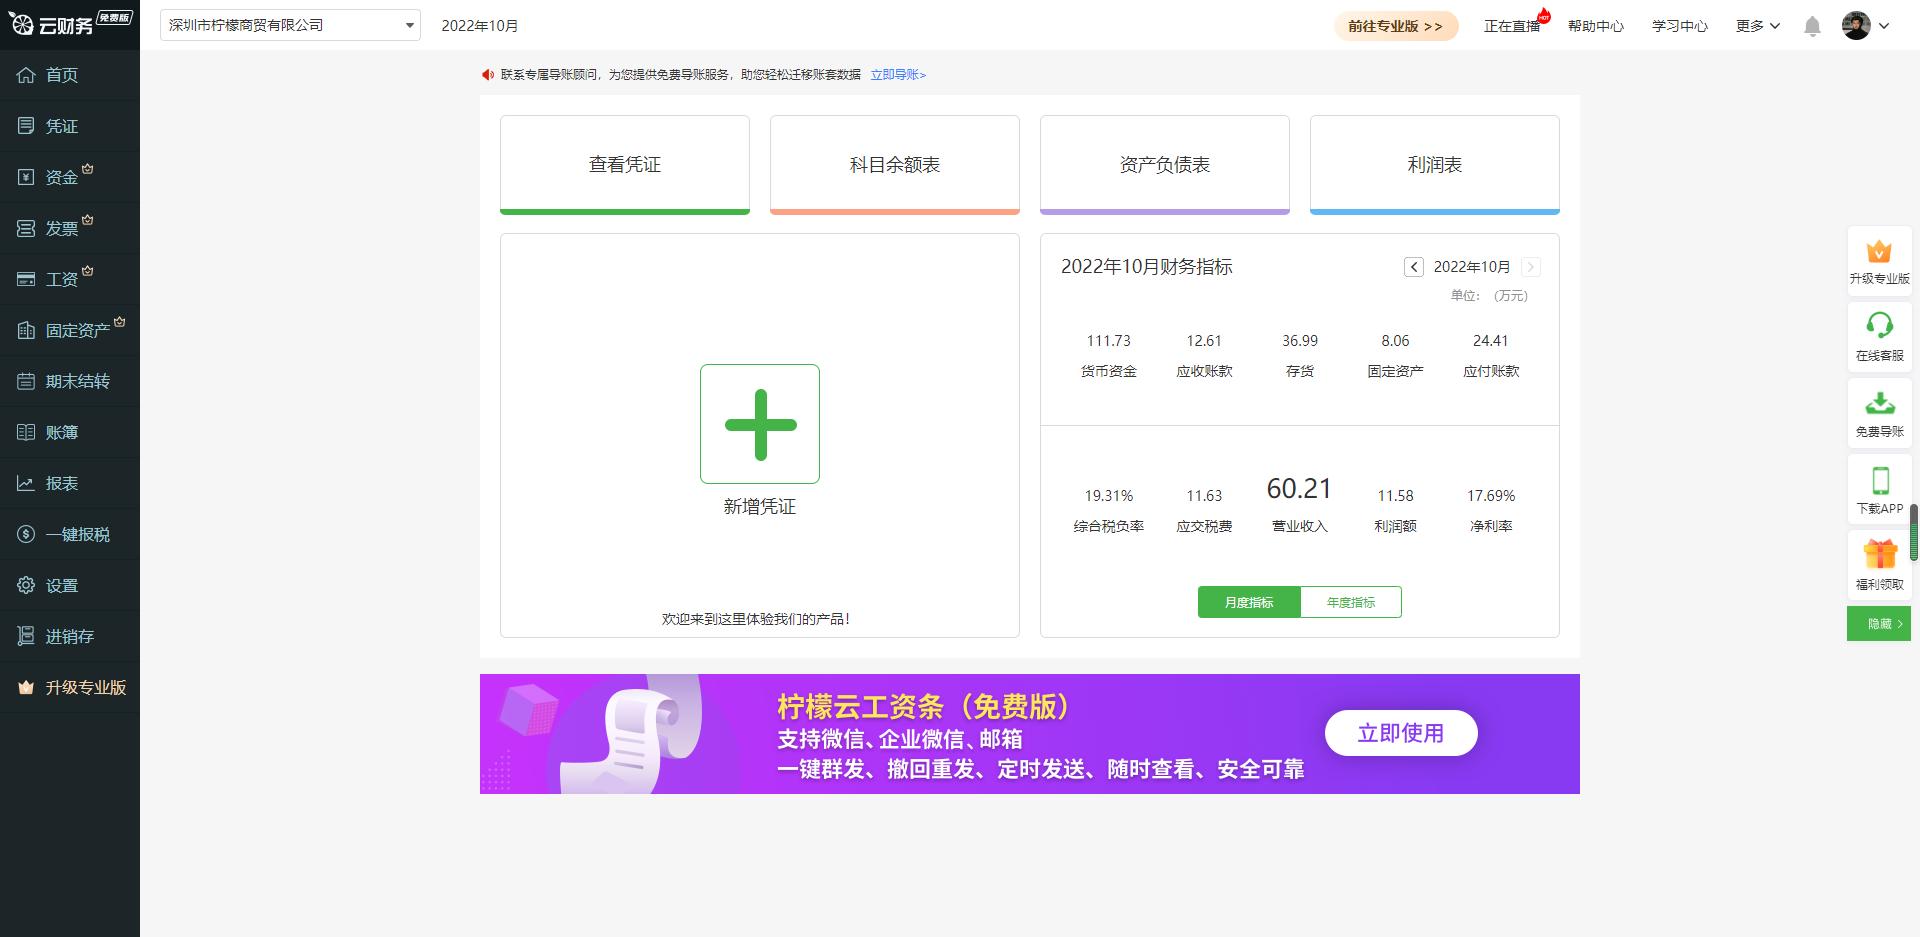1920x937 pixels.
Task: Open the 凭证 section in the sidebar
Action: coord(60,125)
